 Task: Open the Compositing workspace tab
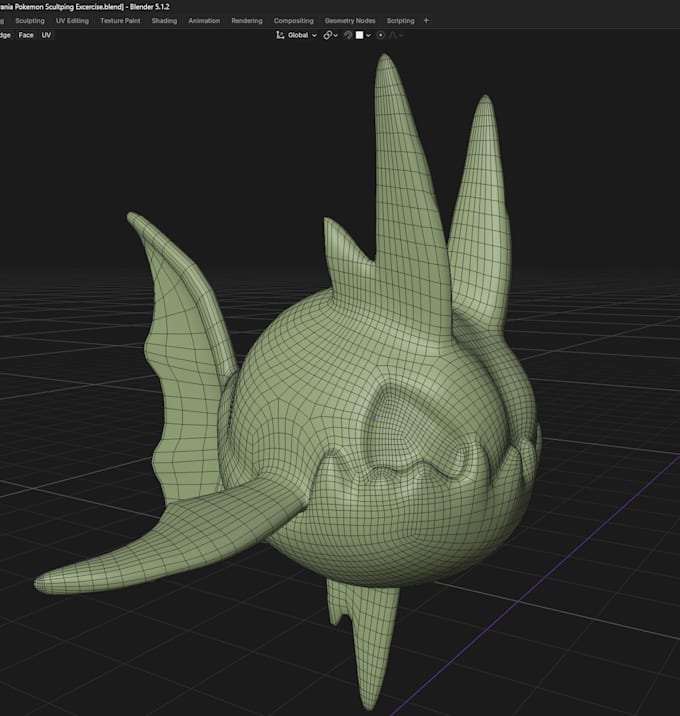click(x=293, y=21)
